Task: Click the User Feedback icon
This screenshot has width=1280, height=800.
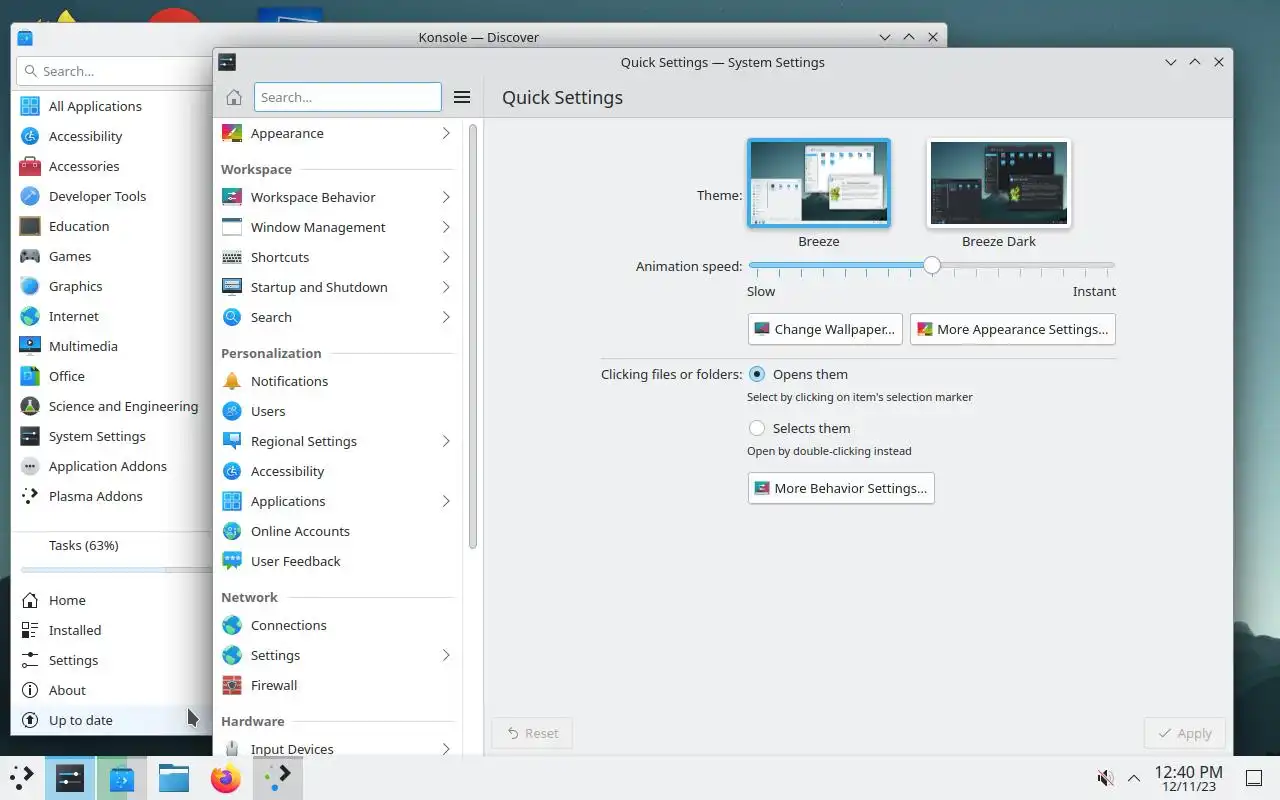Action: (x=232, y=561)
